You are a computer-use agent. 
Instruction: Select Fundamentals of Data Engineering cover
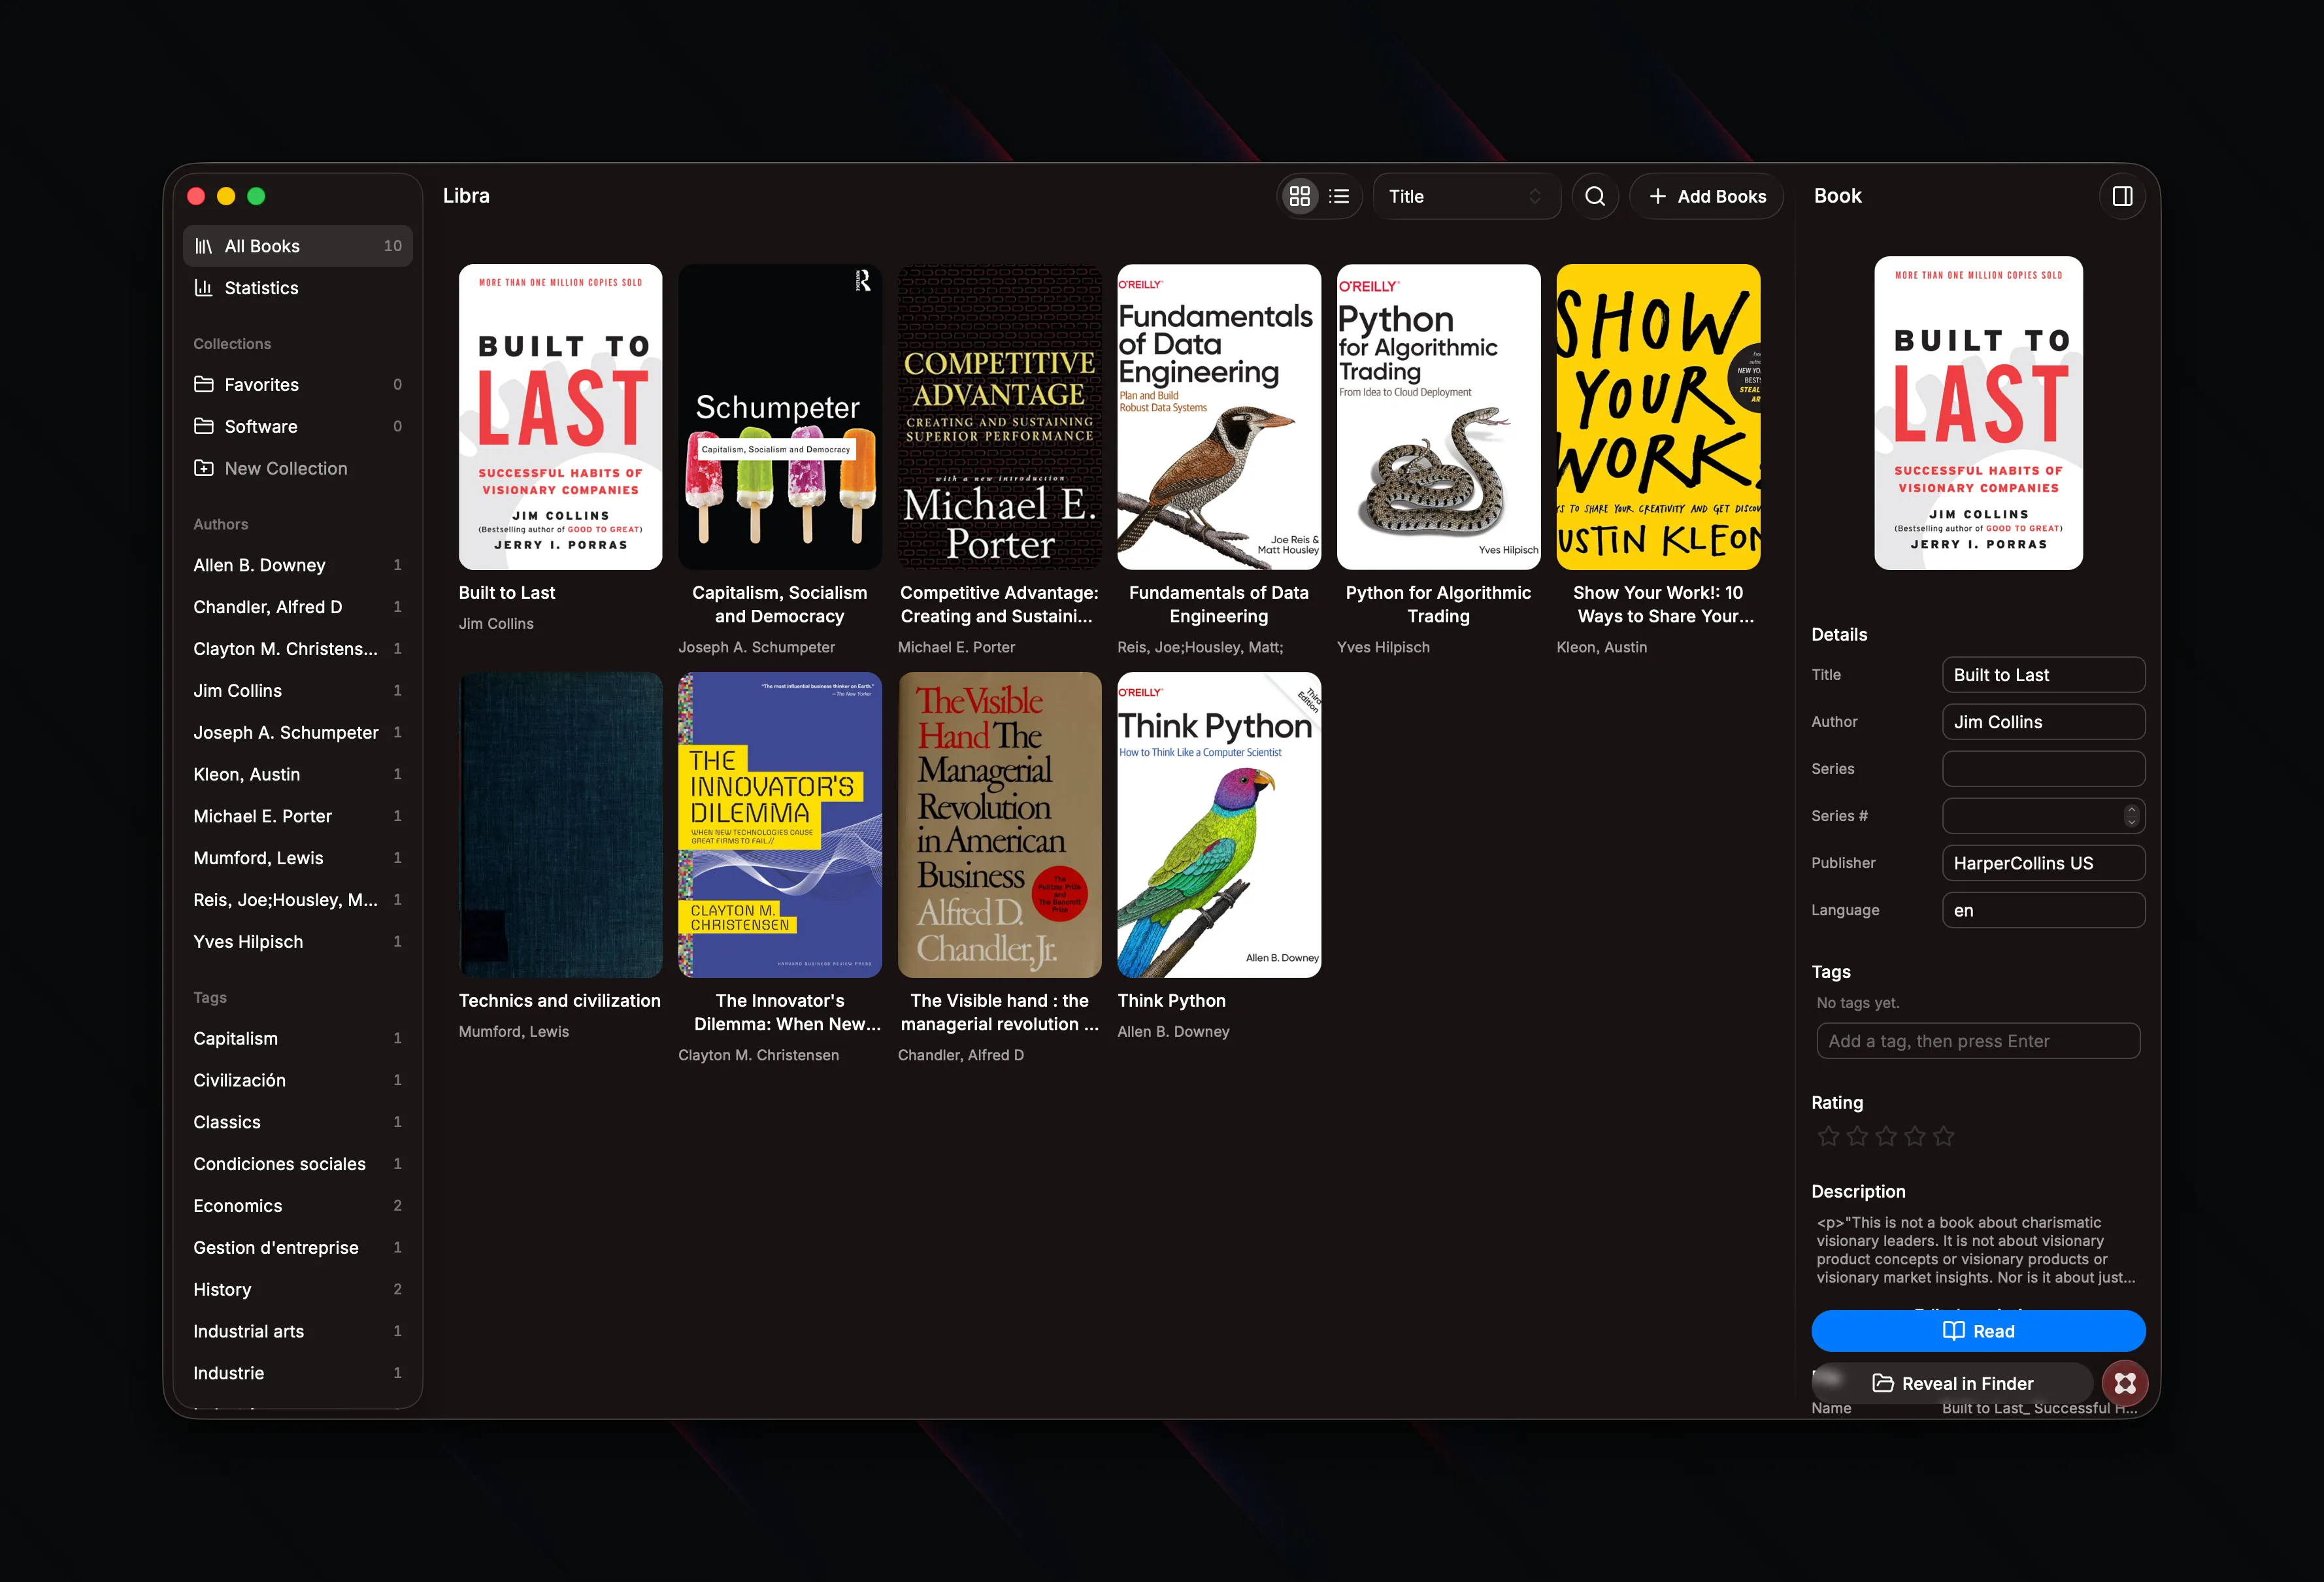coord(1219,417)
